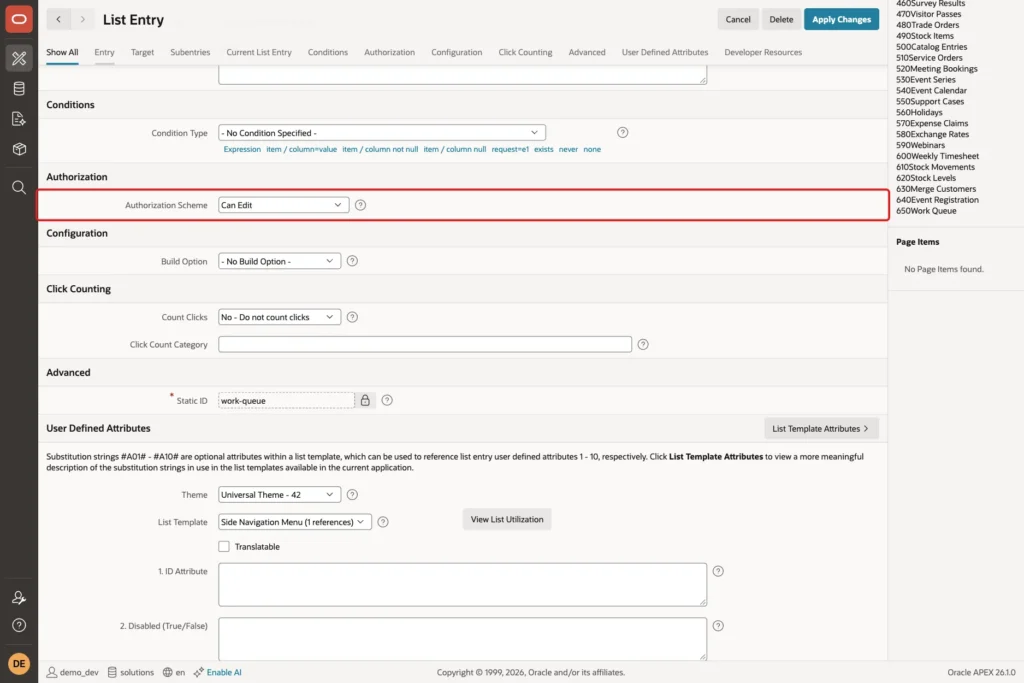Image resolution: width=1024 pixels, height=683 pixels.
Task: Open Gallery cube icon in sidebar
Action: coord(19,149)
